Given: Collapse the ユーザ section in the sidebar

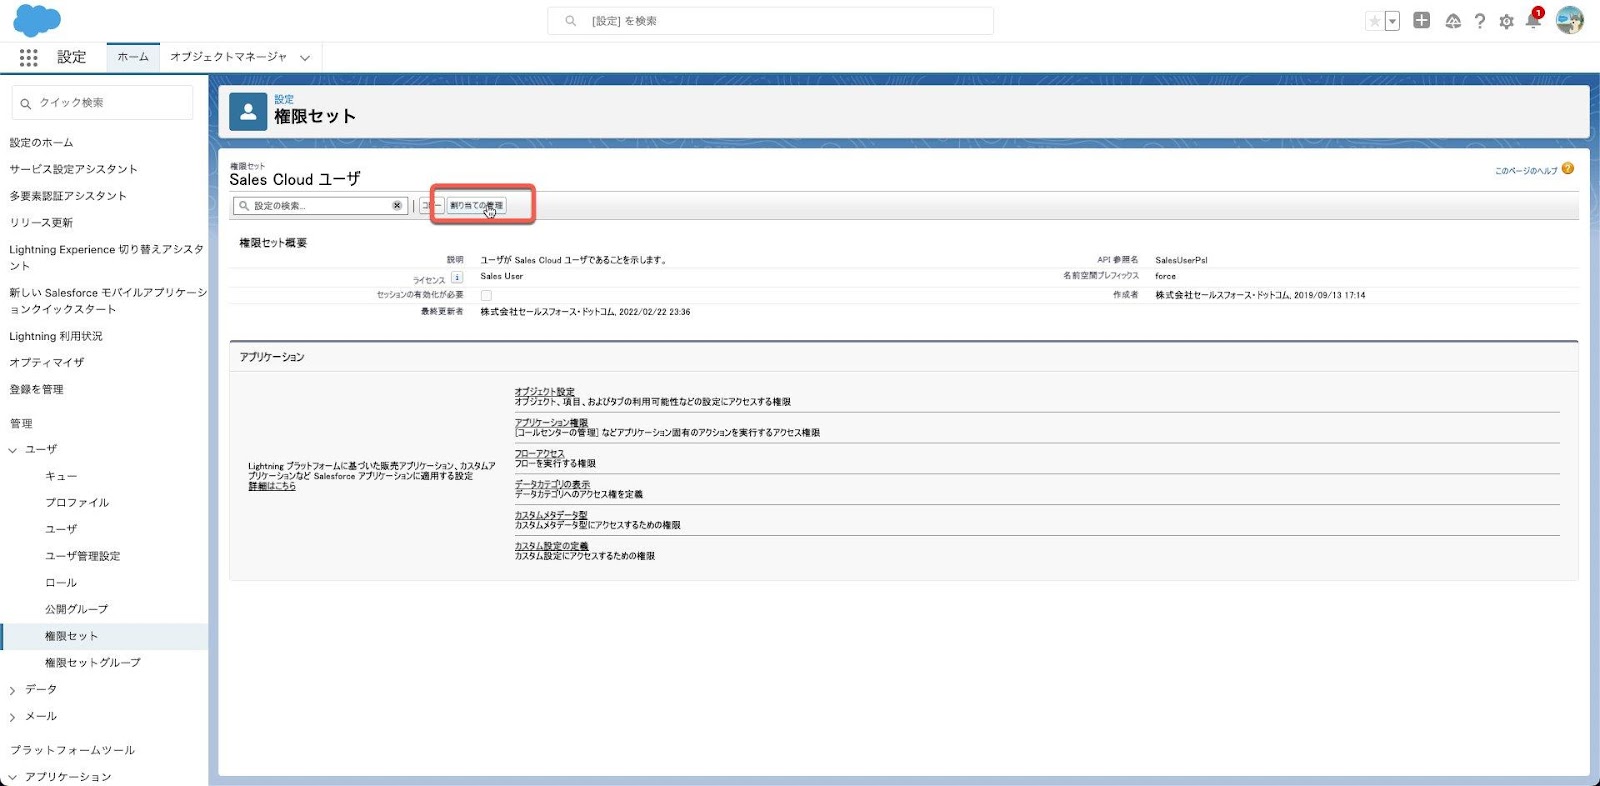Looking at the screenshot, I should 13,450.
